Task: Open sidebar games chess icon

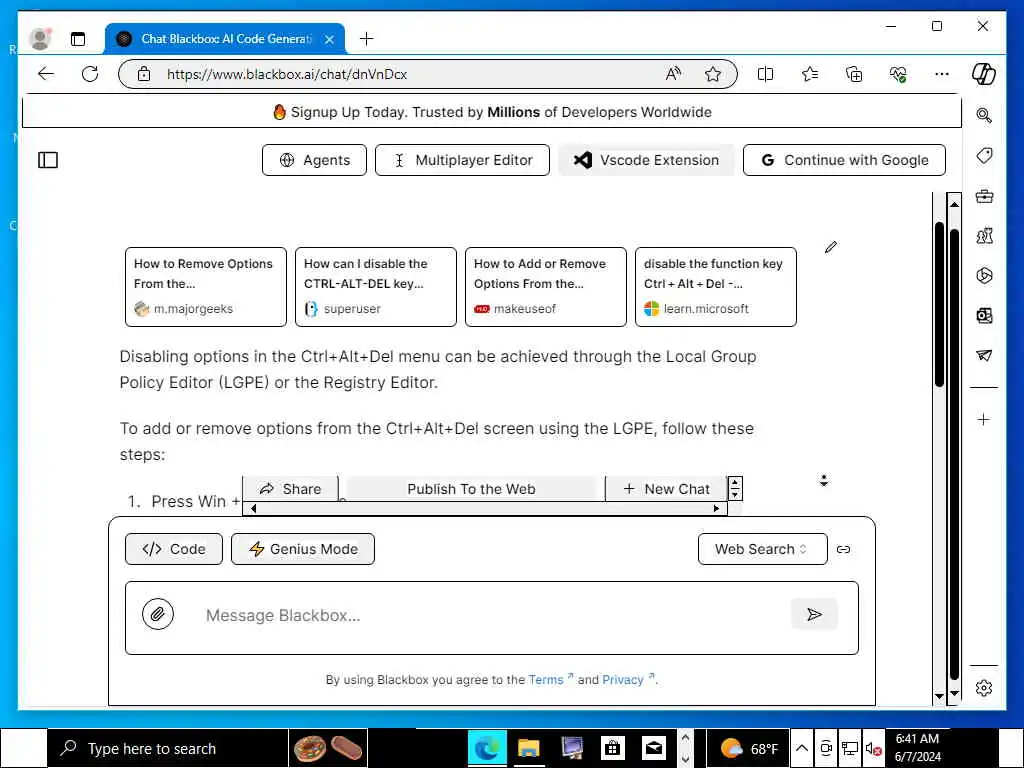Action: click(x=984, y=236)
